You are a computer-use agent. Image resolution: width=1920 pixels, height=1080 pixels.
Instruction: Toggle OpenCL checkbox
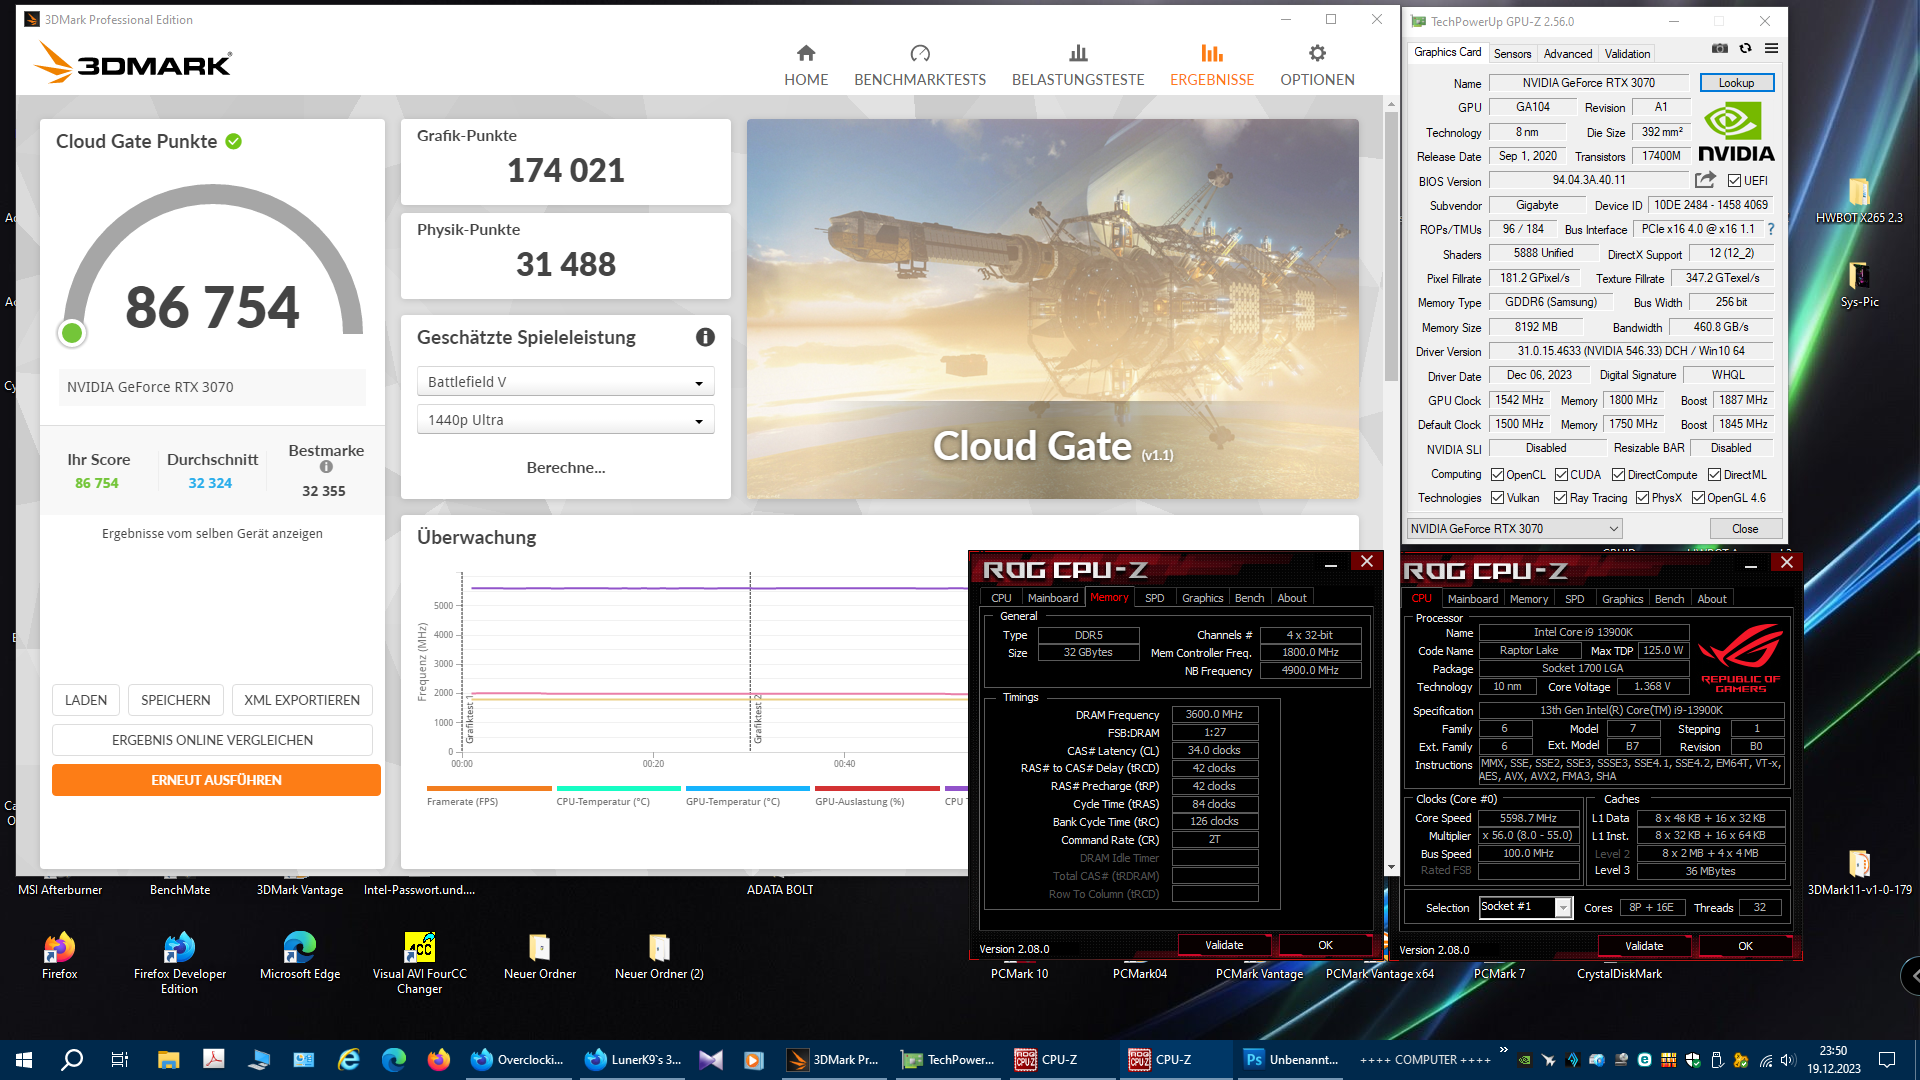1497,475
